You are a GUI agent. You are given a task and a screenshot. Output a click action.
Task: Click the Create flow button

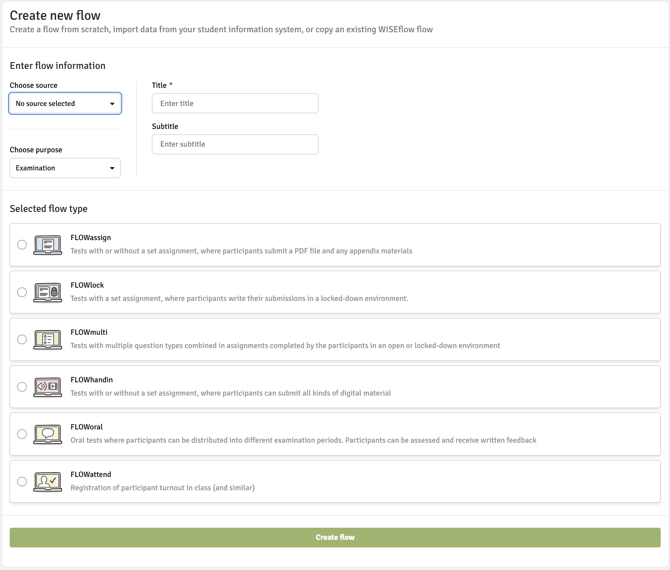335,538
